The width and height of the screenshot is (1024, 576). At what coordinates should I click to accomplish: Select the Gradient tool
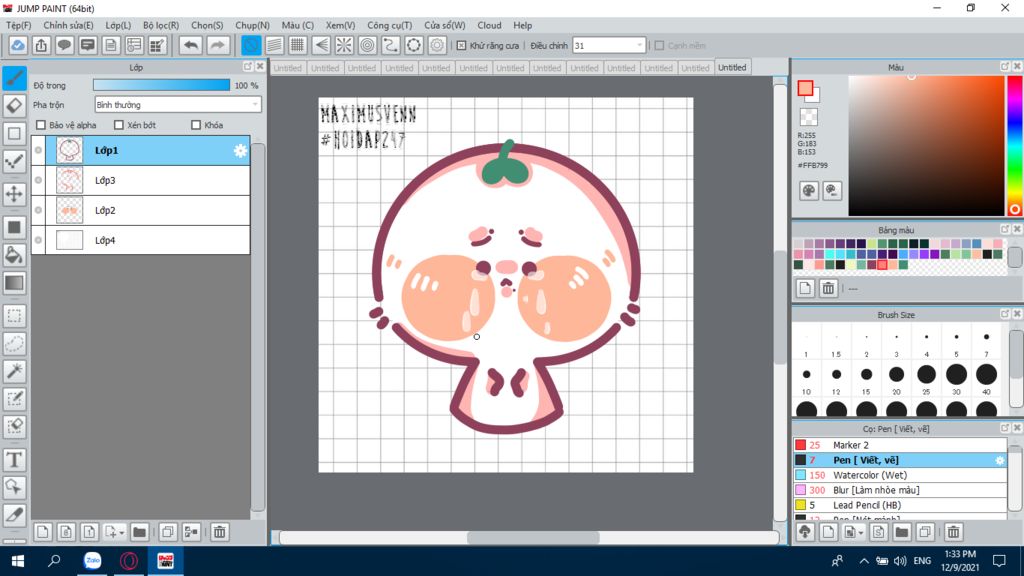click(x=14, y=283)
